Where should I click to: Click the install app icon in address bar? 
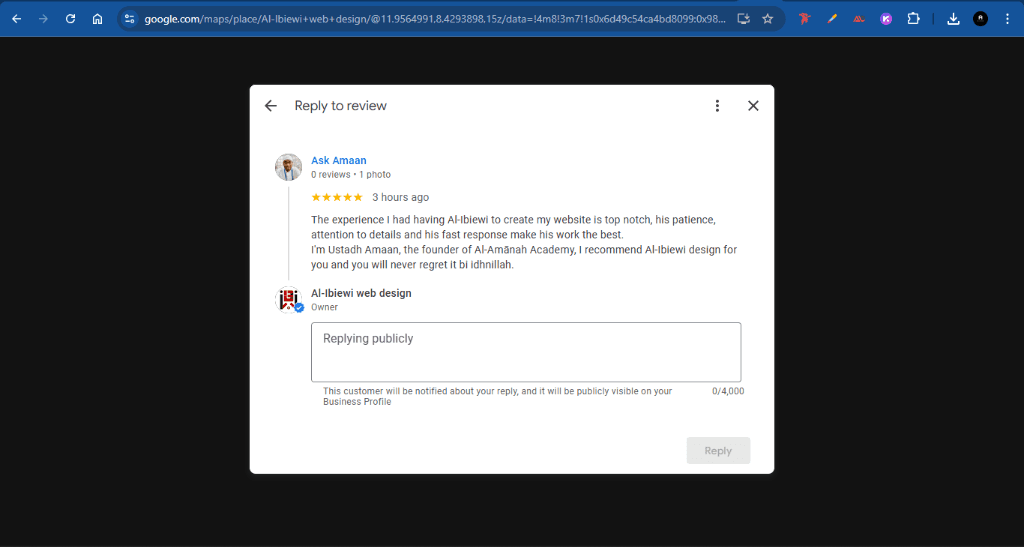tap(743, 19)
